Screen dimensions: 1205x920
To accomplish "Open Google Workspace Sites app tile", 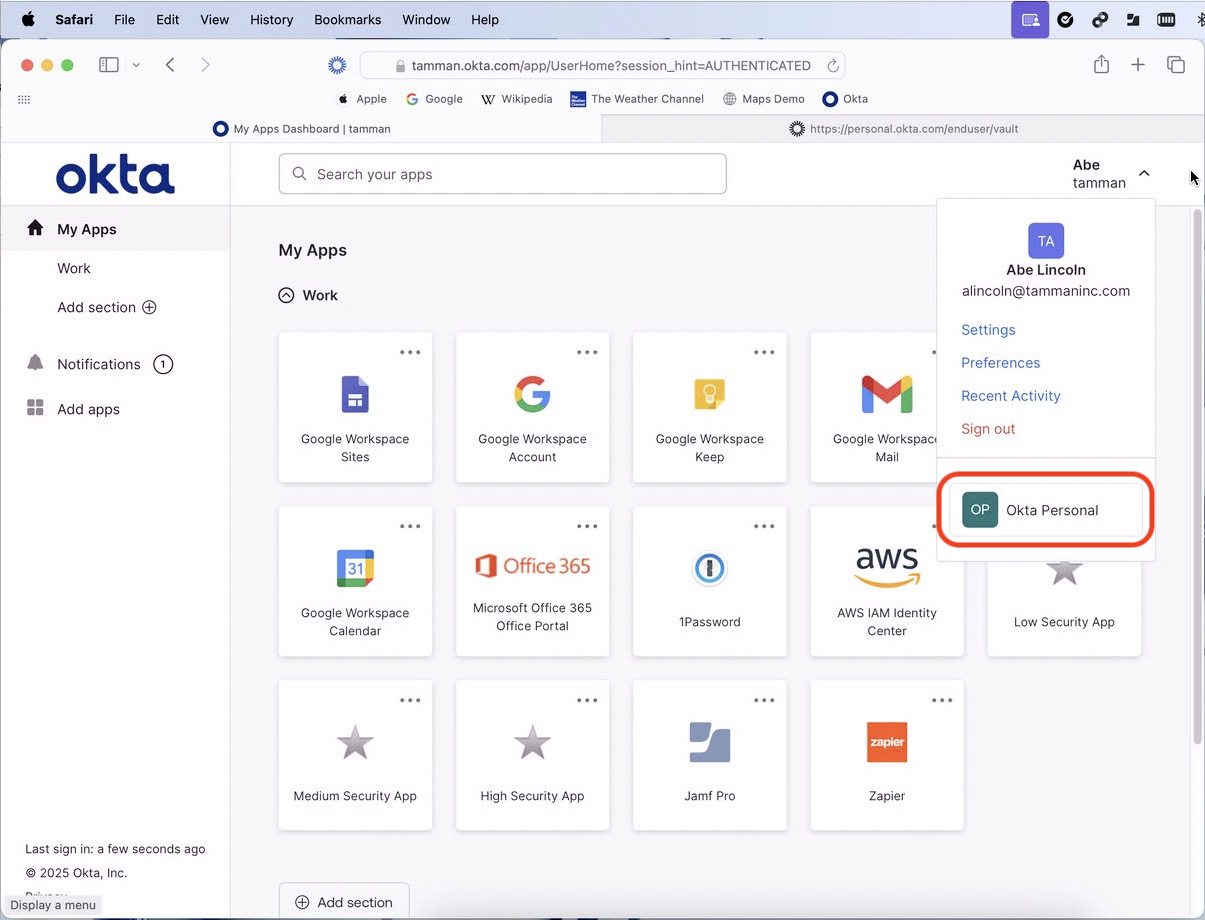I will (x=355, y=407).
